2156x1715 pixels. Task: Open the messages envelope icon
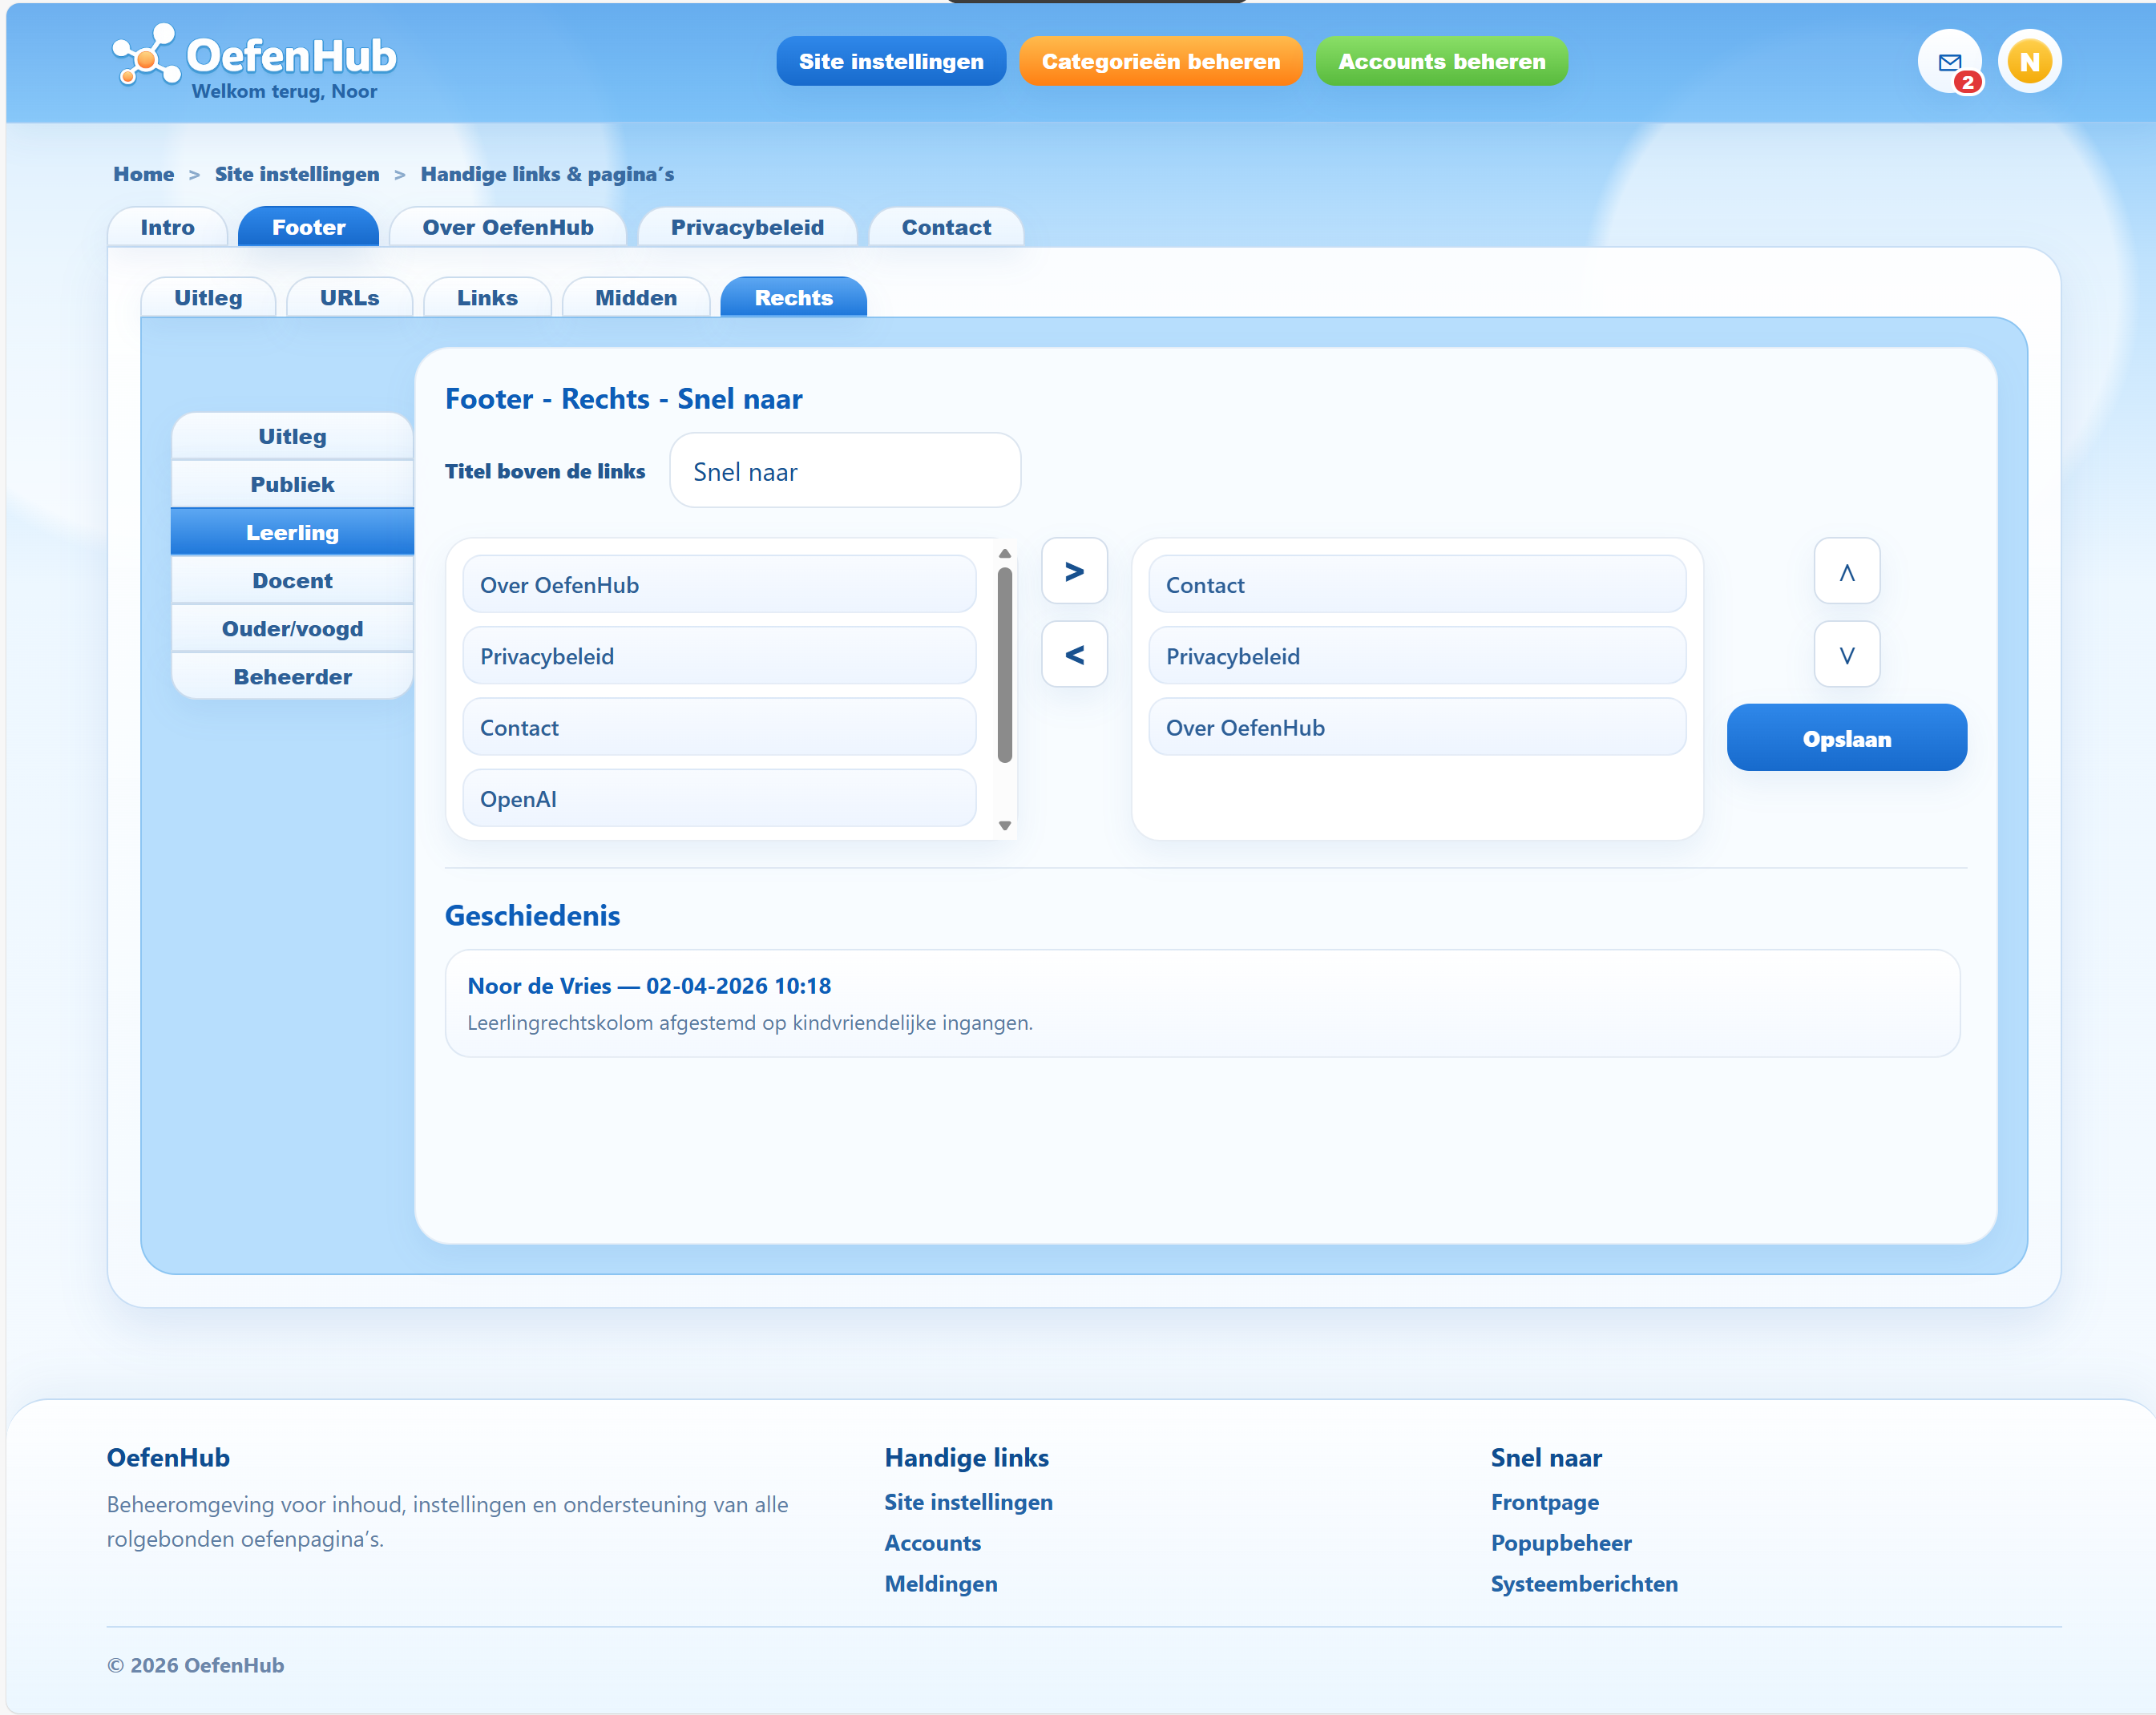coord(1948,61)
